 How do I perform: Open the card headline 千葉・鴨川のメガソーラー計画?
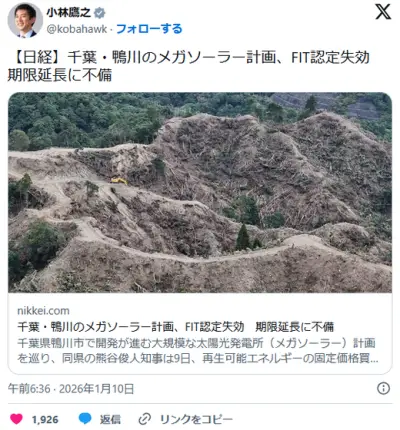(175, 327)
